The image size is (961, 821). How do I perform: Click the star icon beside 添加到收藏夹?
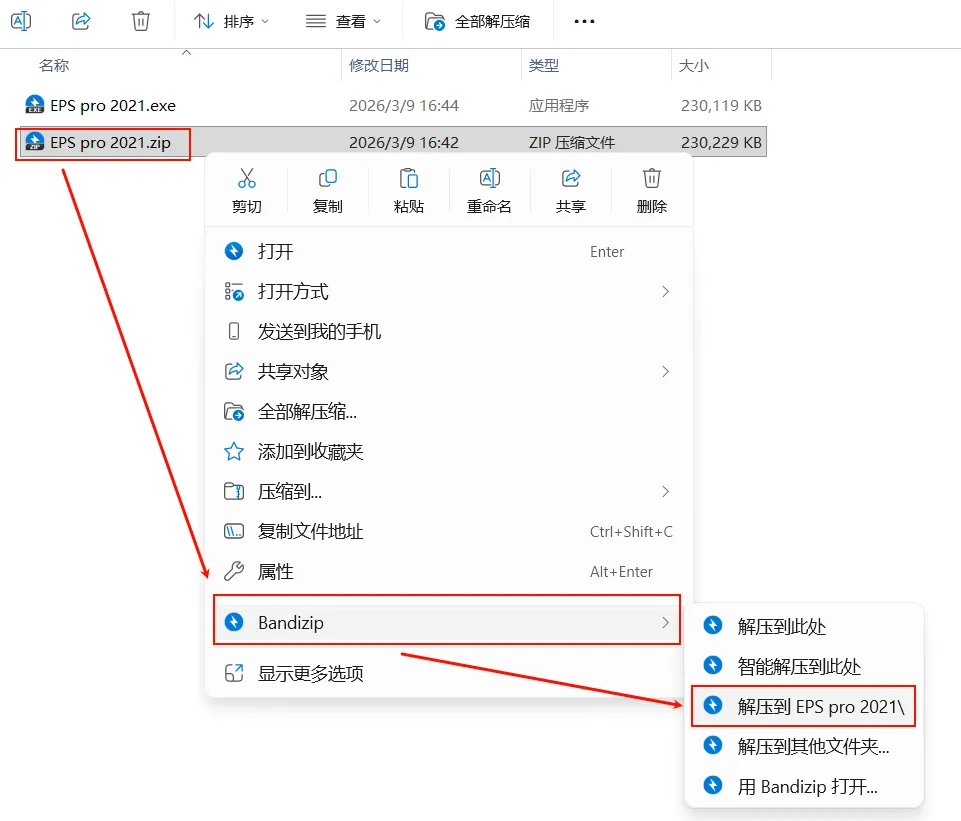coord(234,452)
